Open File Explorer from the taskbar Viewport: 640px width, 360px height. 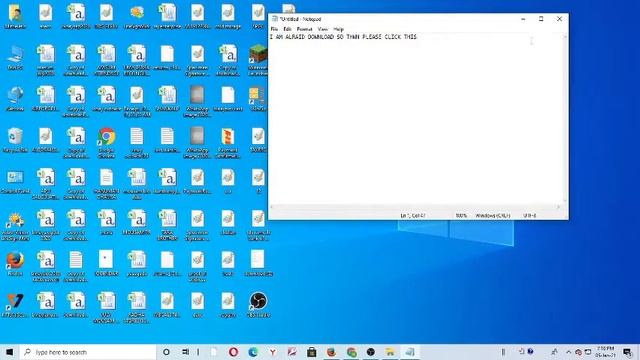click(390, 352)
